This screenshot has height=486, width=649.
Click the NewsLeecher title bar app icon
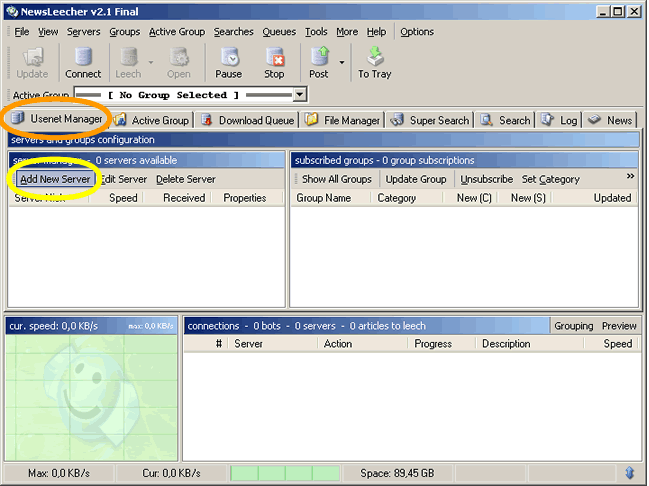click(x=12, y=12)
